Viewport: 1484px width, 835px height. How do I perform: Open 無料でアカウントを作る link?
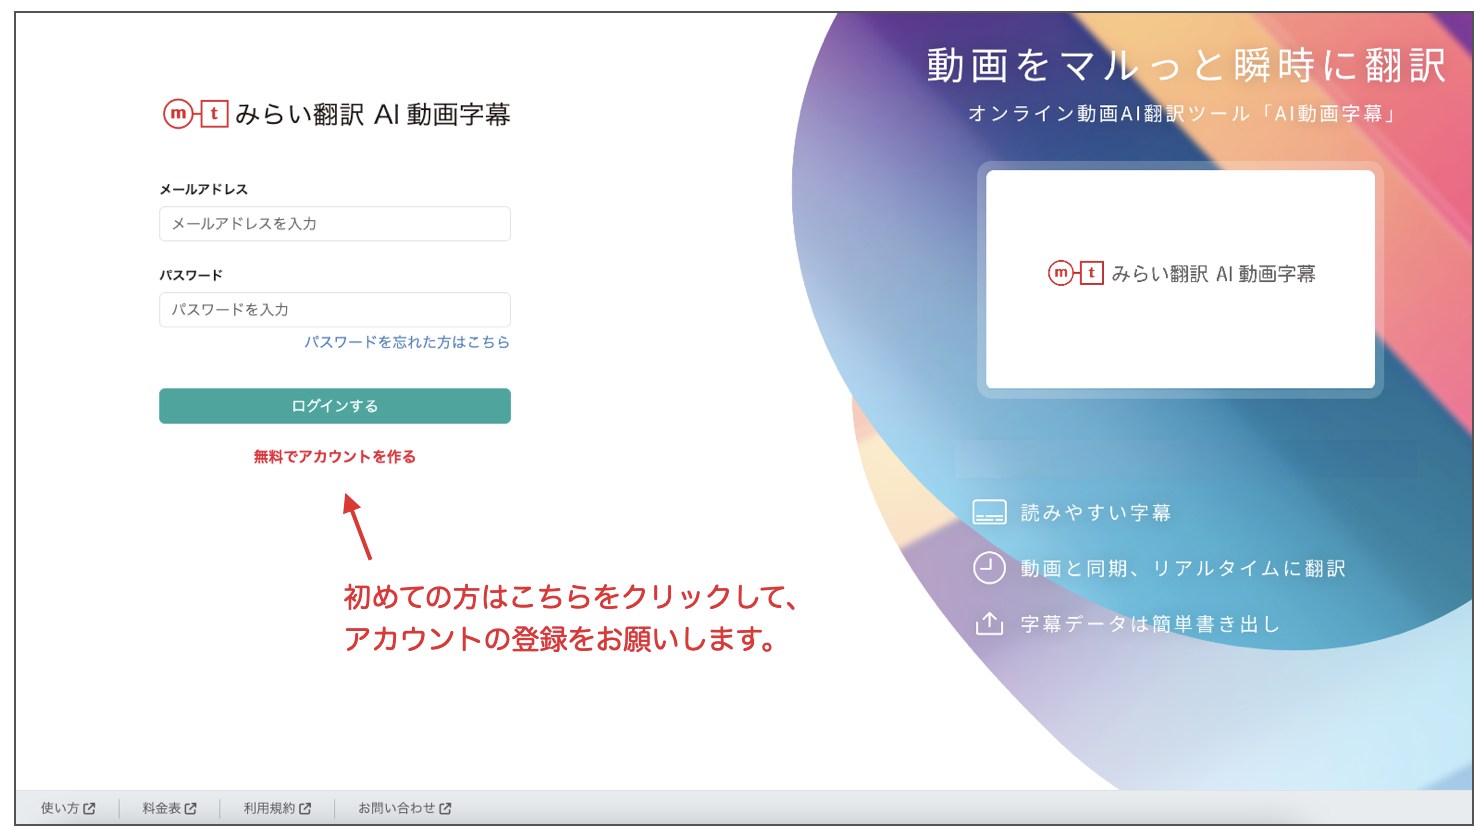[335, 457]
